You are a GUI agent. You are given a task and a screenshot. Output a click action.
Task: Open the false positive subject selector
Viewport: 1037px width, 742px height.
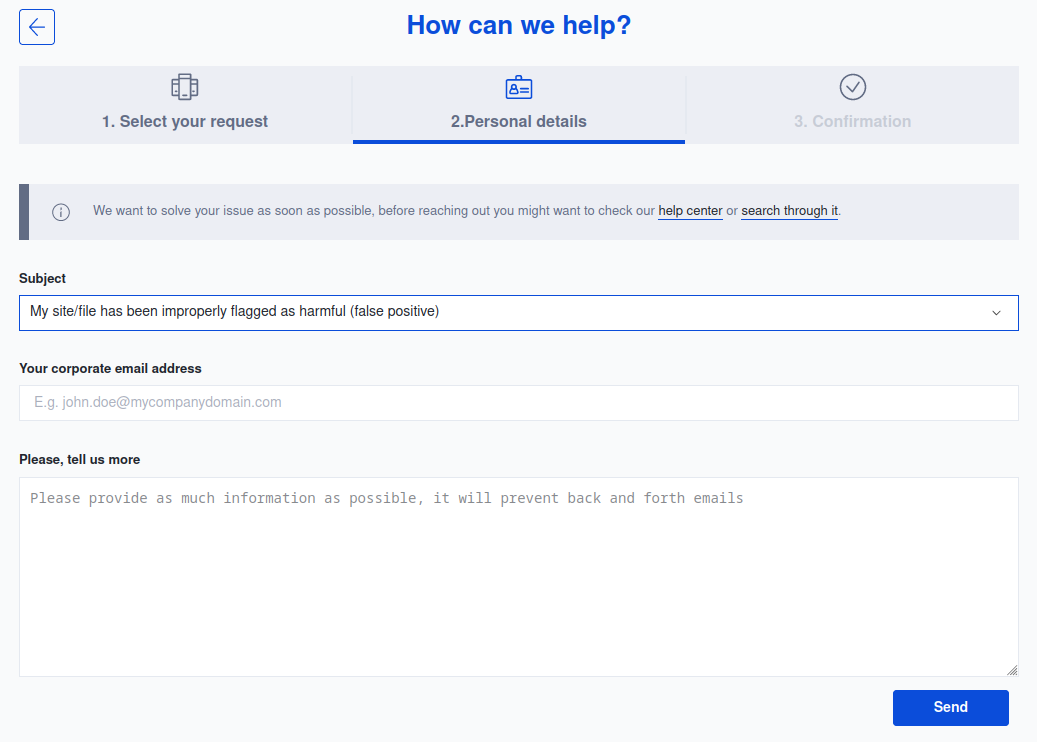(519, 312)
